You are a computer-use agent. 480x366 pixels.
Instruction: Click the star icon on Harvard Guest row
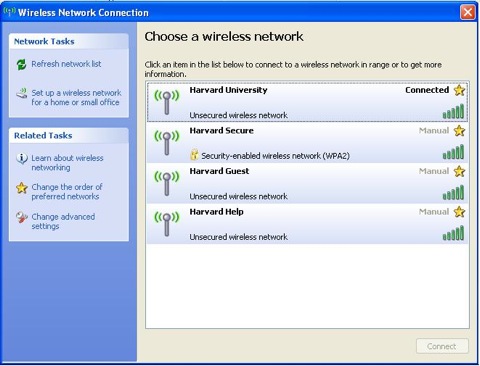tap(459, 171)
